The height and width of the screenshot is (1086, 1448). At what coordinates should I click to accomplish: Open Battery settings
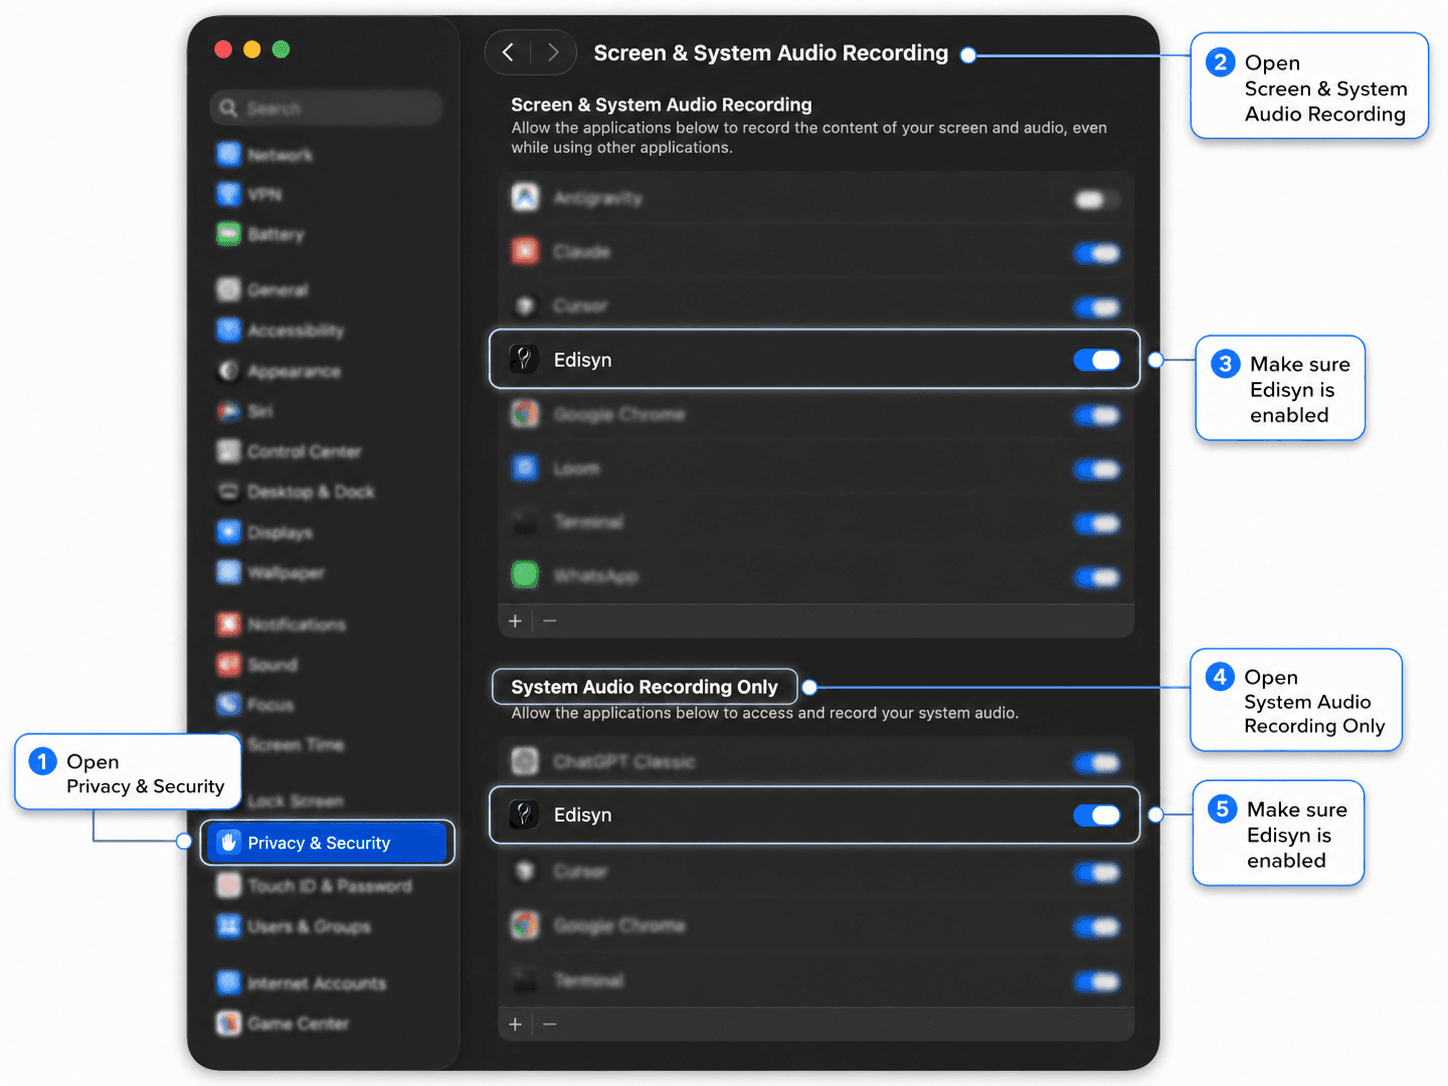click(260, 234)
